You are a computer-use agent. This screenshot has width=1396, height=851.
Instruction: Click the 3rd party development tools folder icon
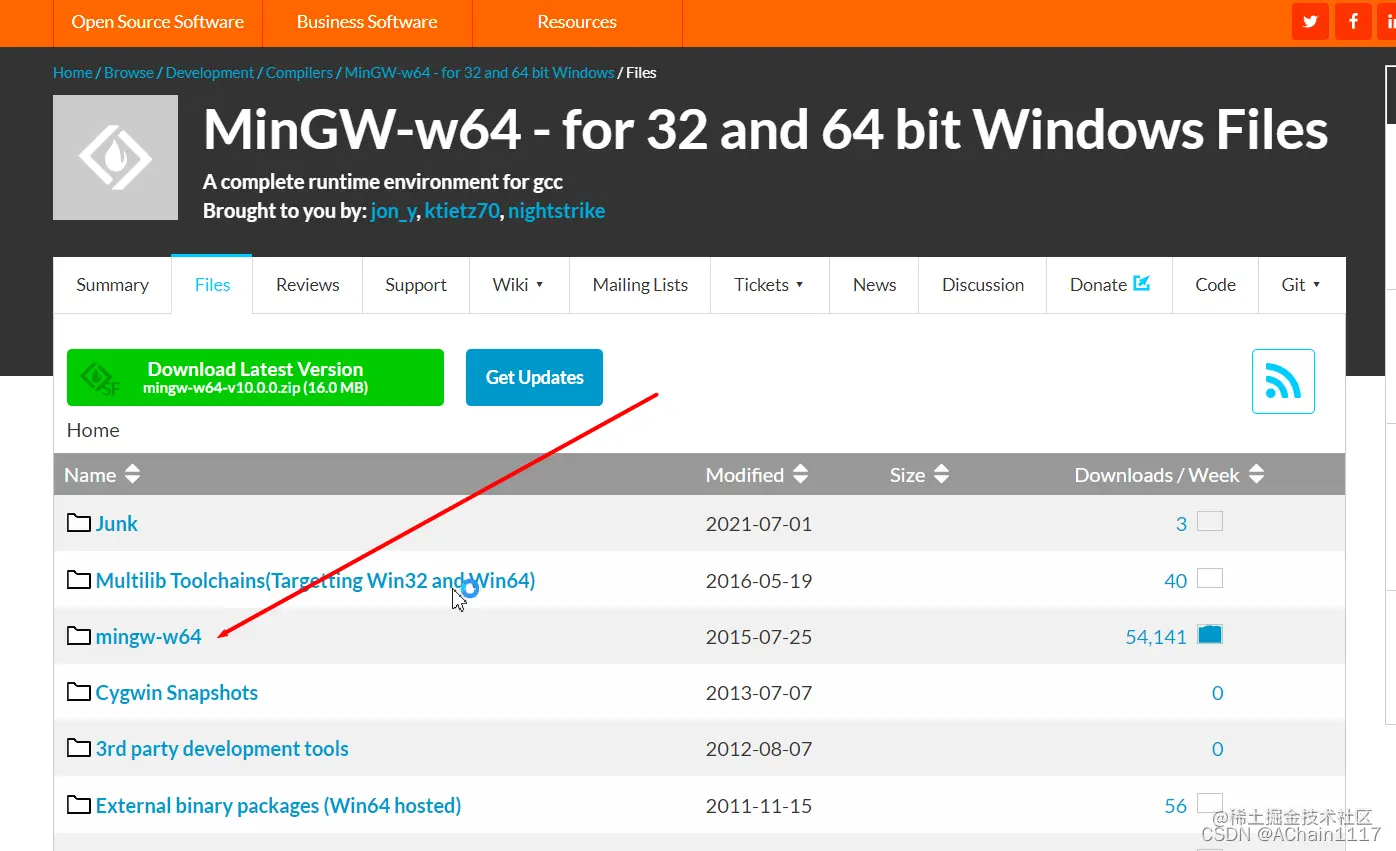79,748
